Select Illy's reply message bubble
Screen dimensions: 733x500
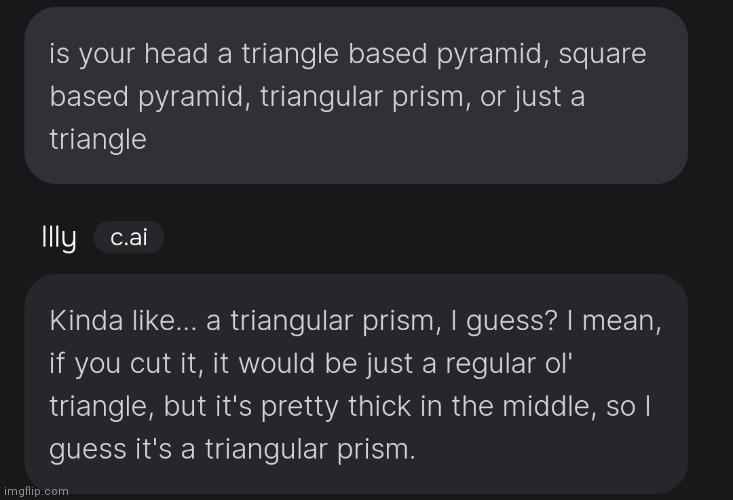click(356, 385)
